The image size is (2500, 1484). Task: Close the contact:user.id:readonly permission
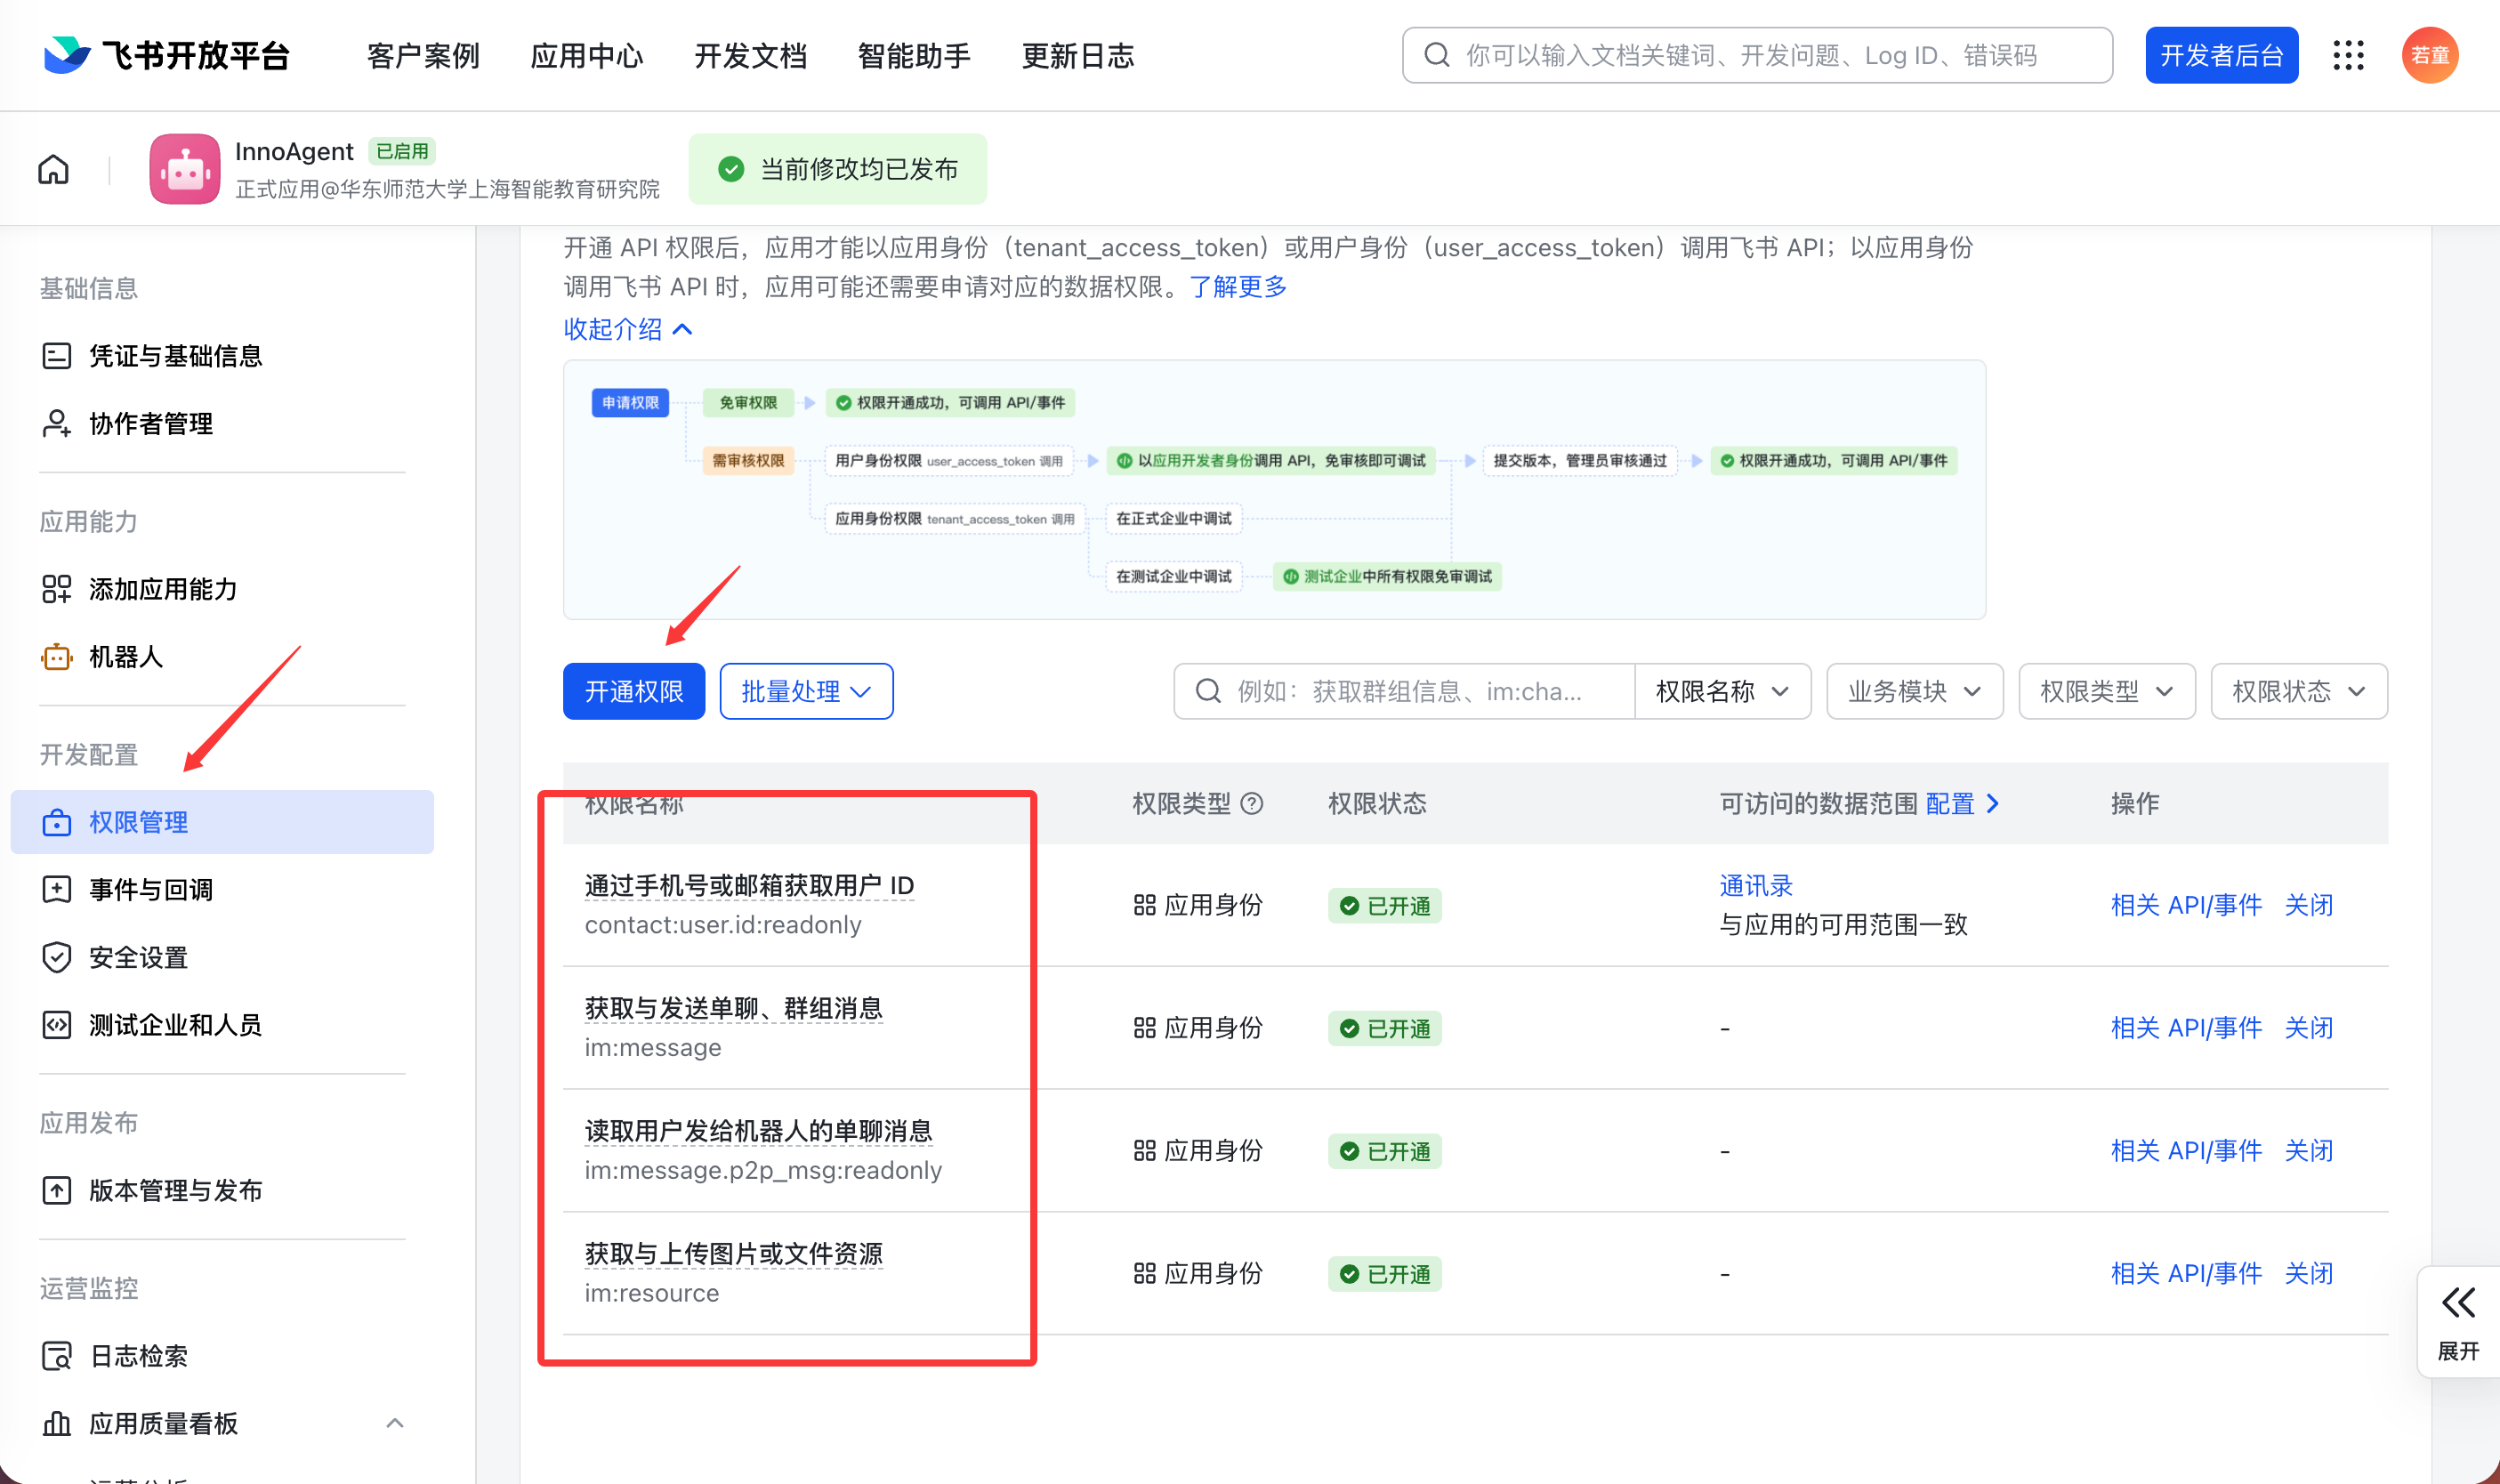(x=2309, y=905)
